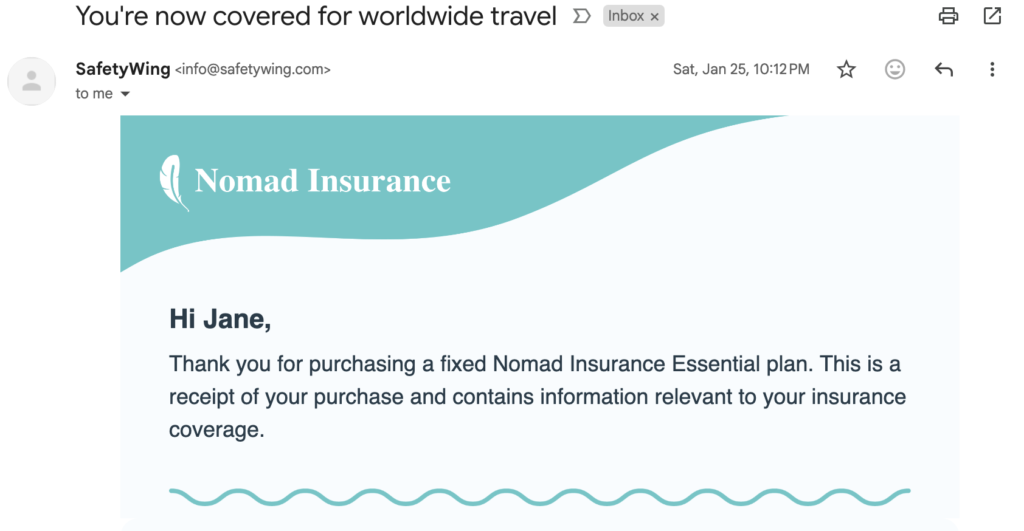
Task: Print this email with the printer icon
Action: (948, 16)
